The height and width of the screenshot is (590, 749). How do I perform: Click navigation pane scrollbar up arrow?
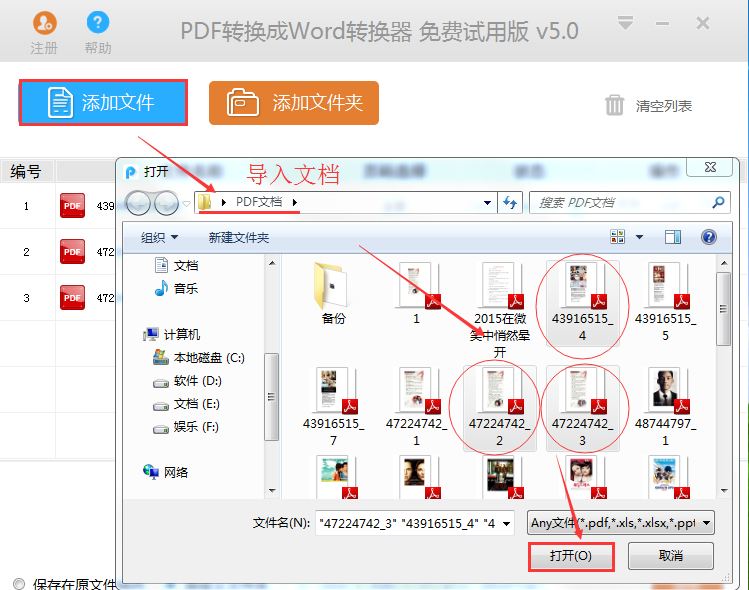pos(272,263)
